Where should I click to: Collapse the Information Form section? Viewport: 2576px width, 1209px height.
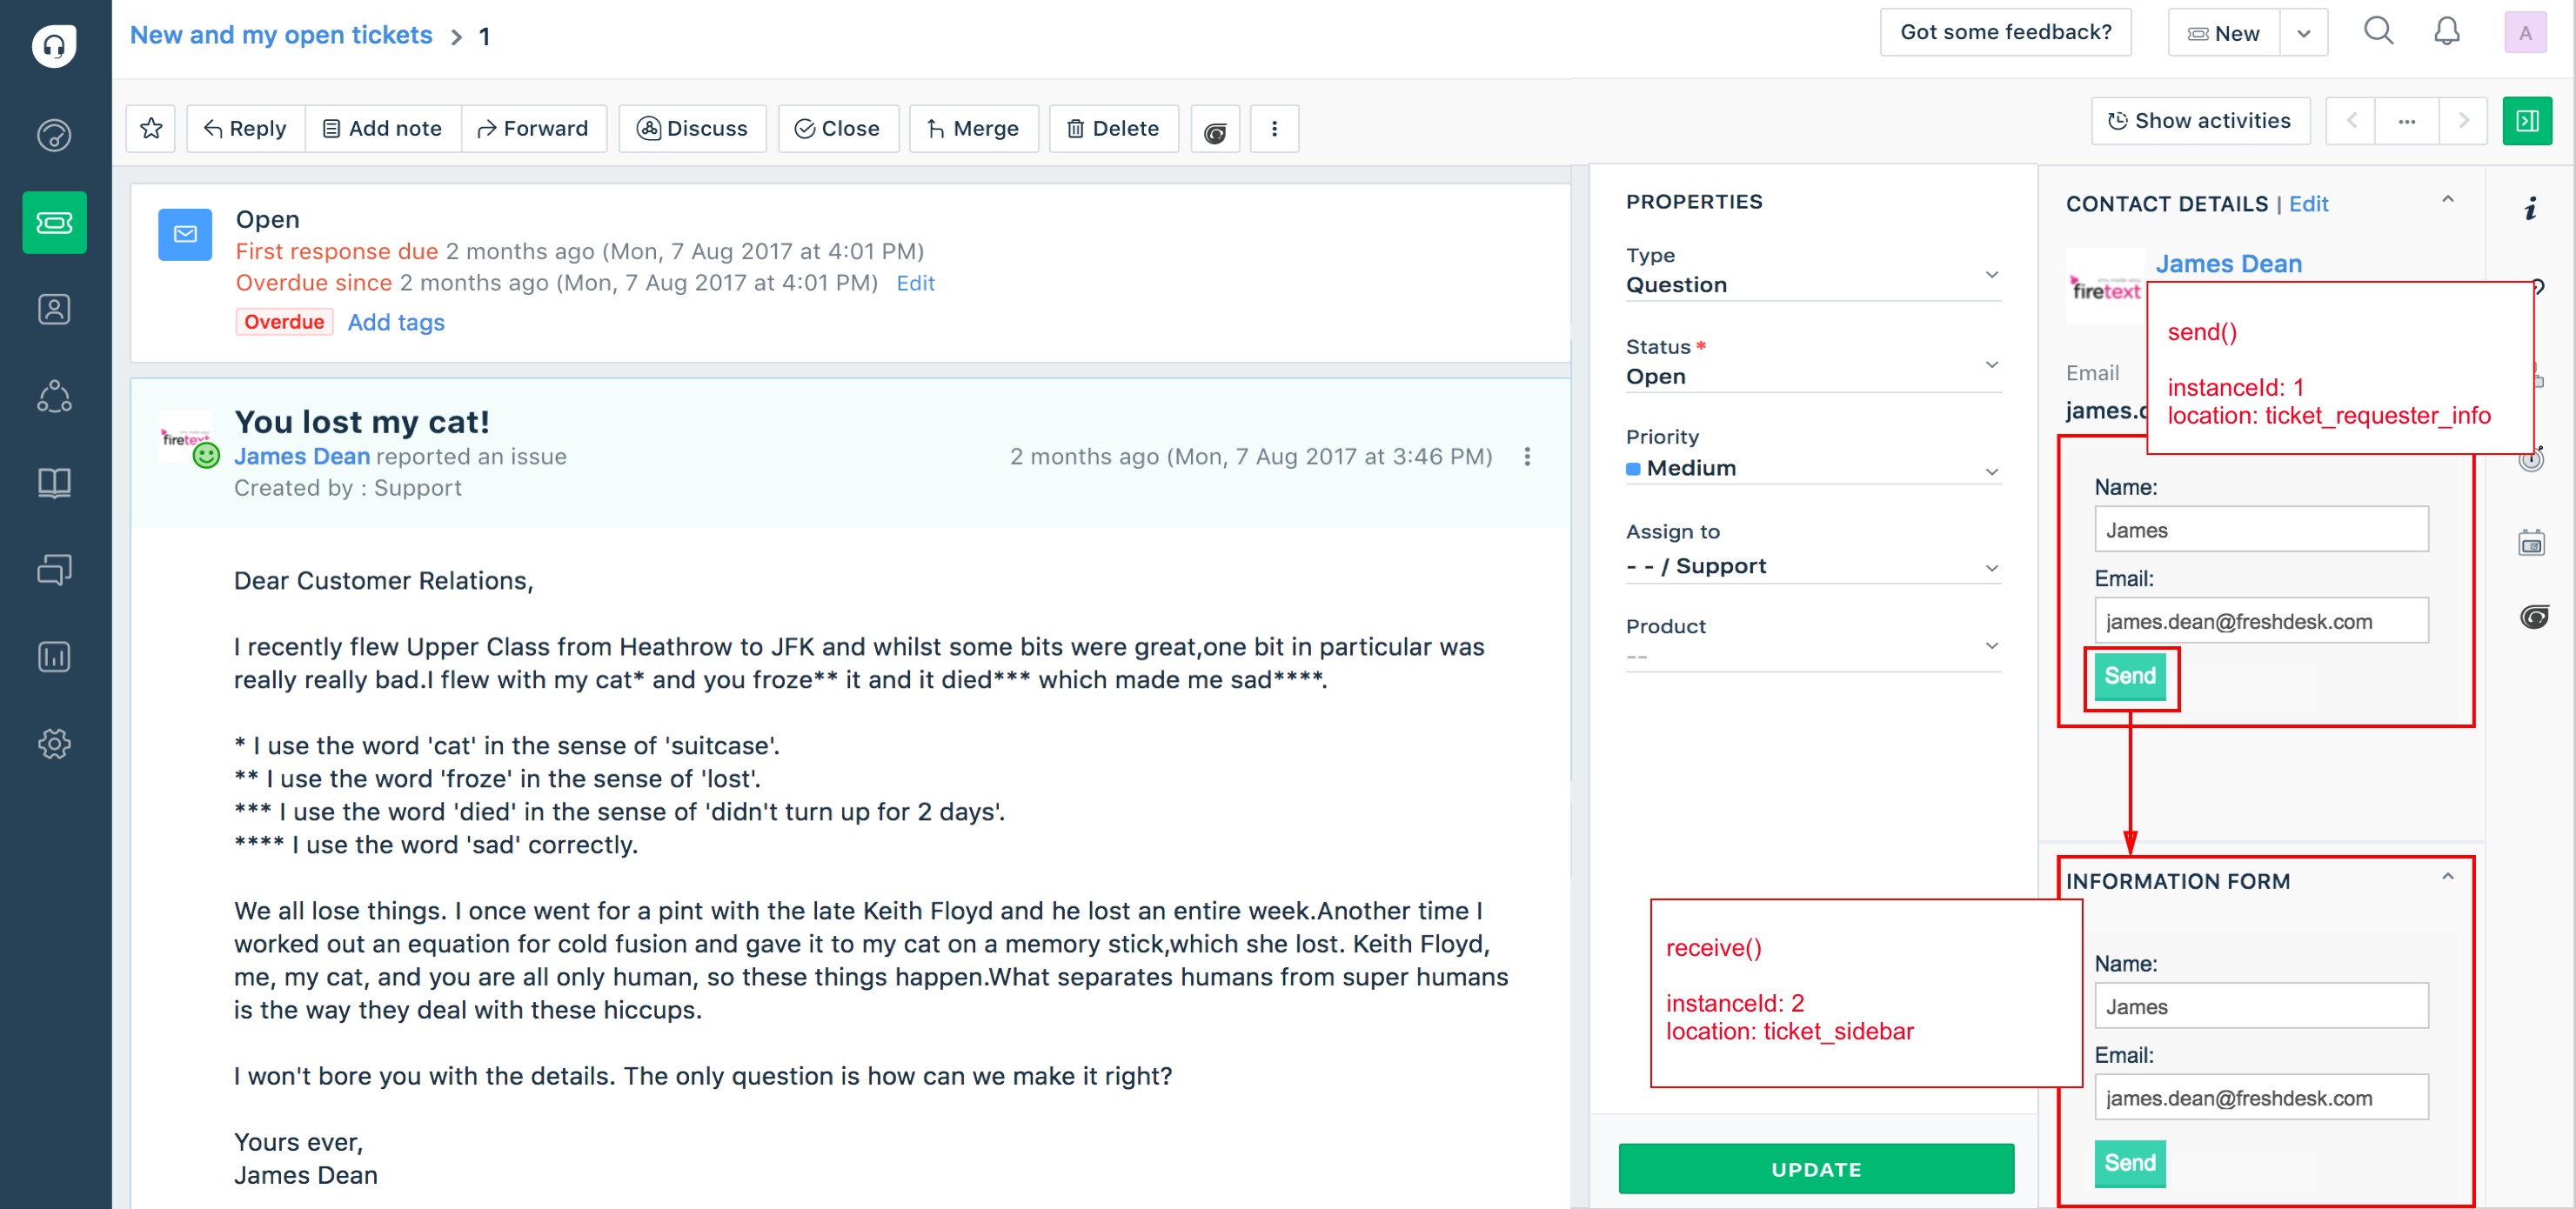point(2447,877)
